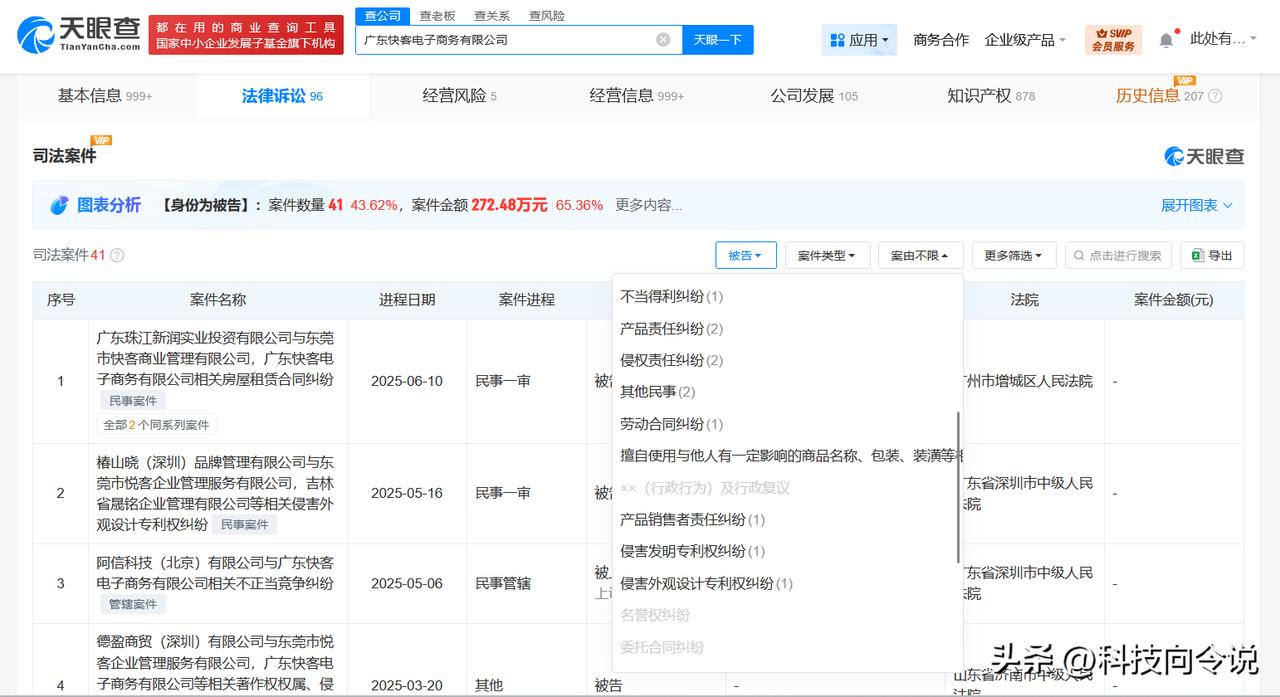
Task: Click the 法院 column header
Action: tap(1025, 300)
